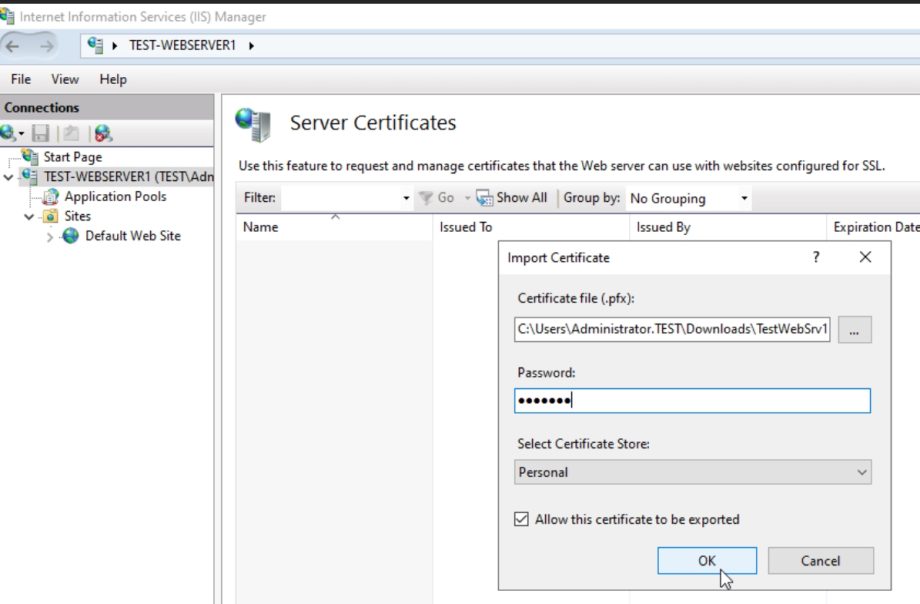
Task: Click the browse button for certificate file
Action: click(x=856, y=330)
